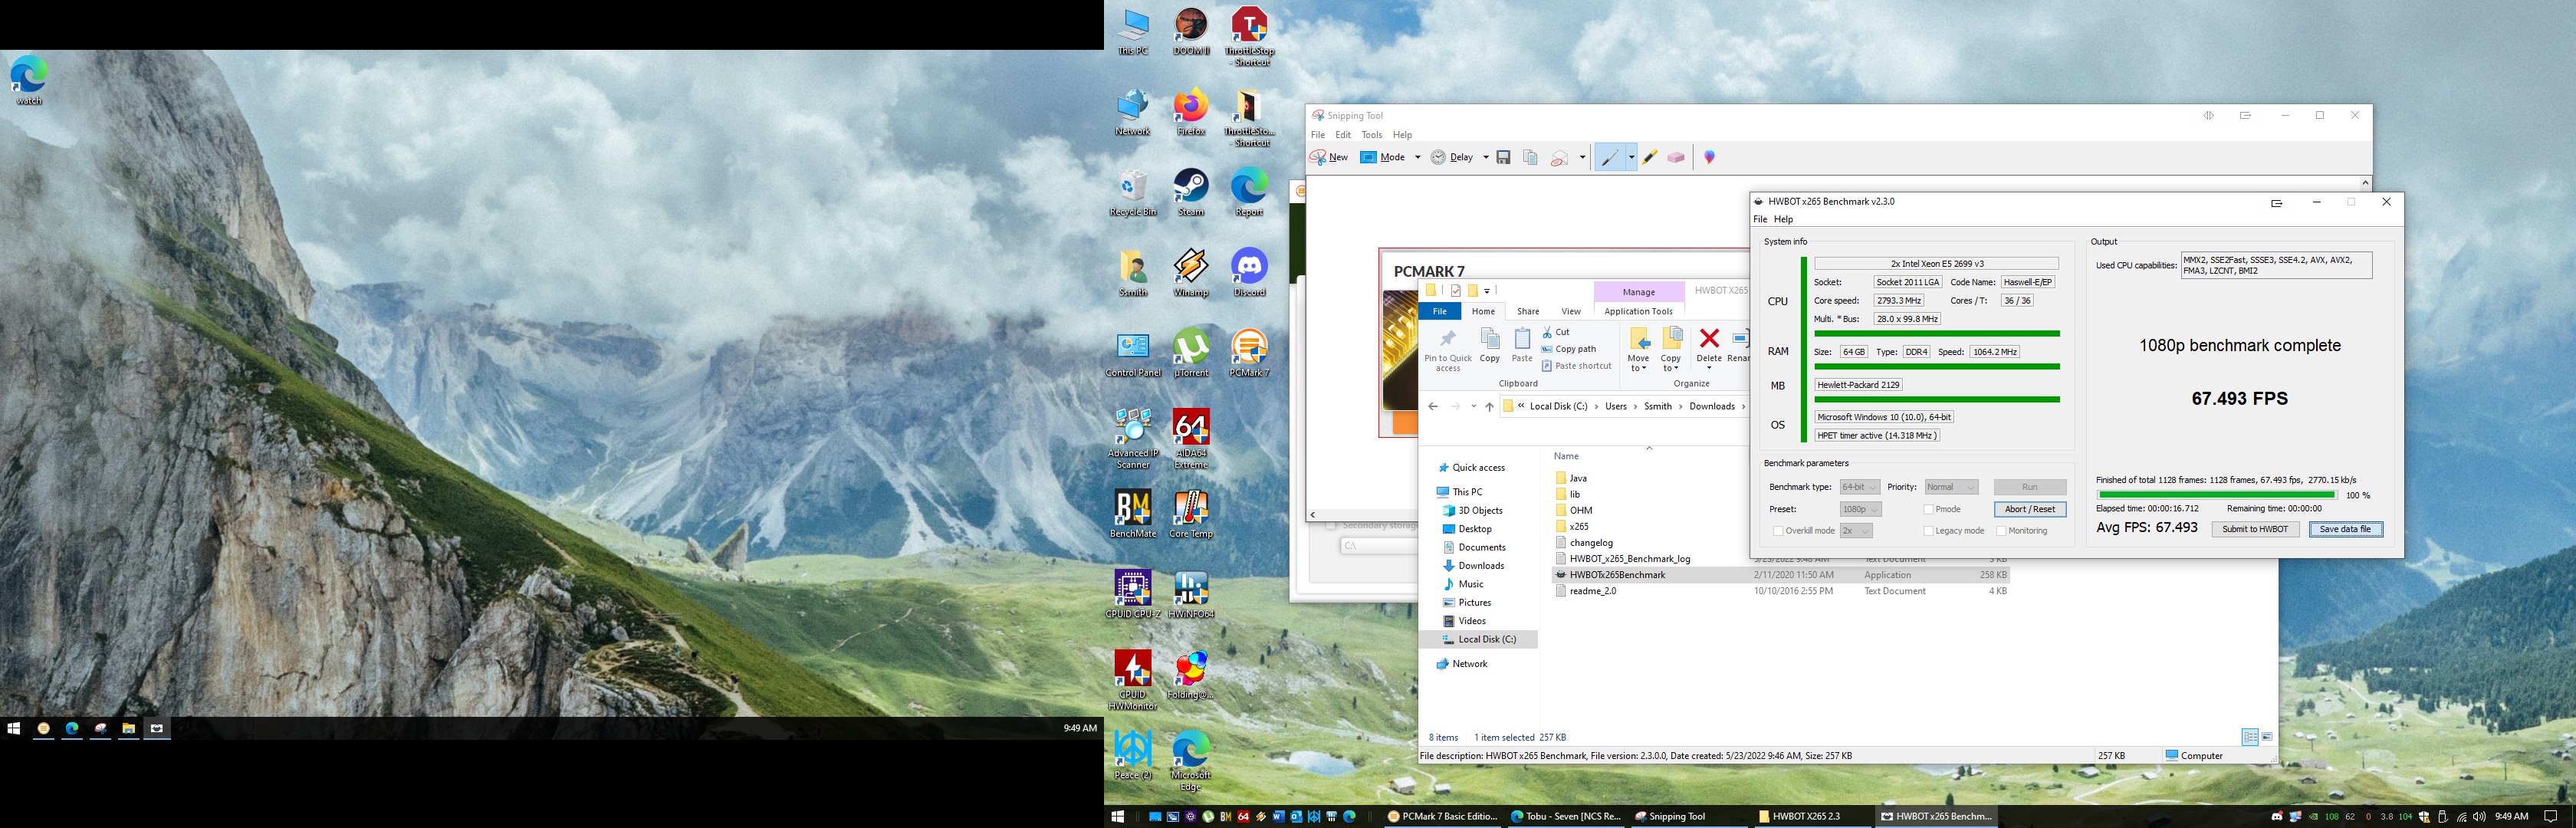Image resolution: width=2576 pixels, height=828 pixels.
Task: Open the PCMark 7 desktop shortcut
Action: click(x=1249, y=353)
